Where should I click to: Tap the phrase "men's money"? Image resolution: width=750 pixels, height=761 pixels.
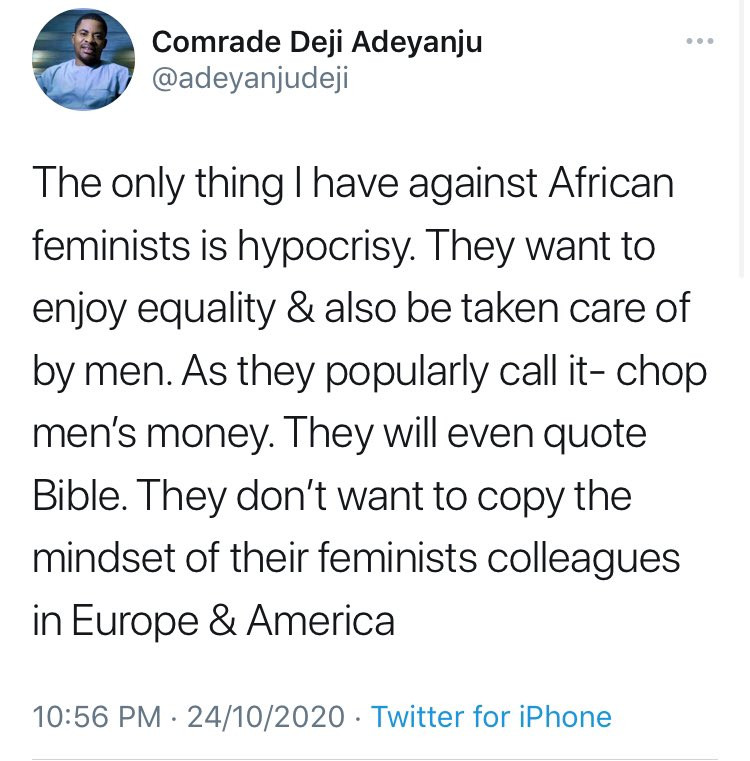[156, 433]
